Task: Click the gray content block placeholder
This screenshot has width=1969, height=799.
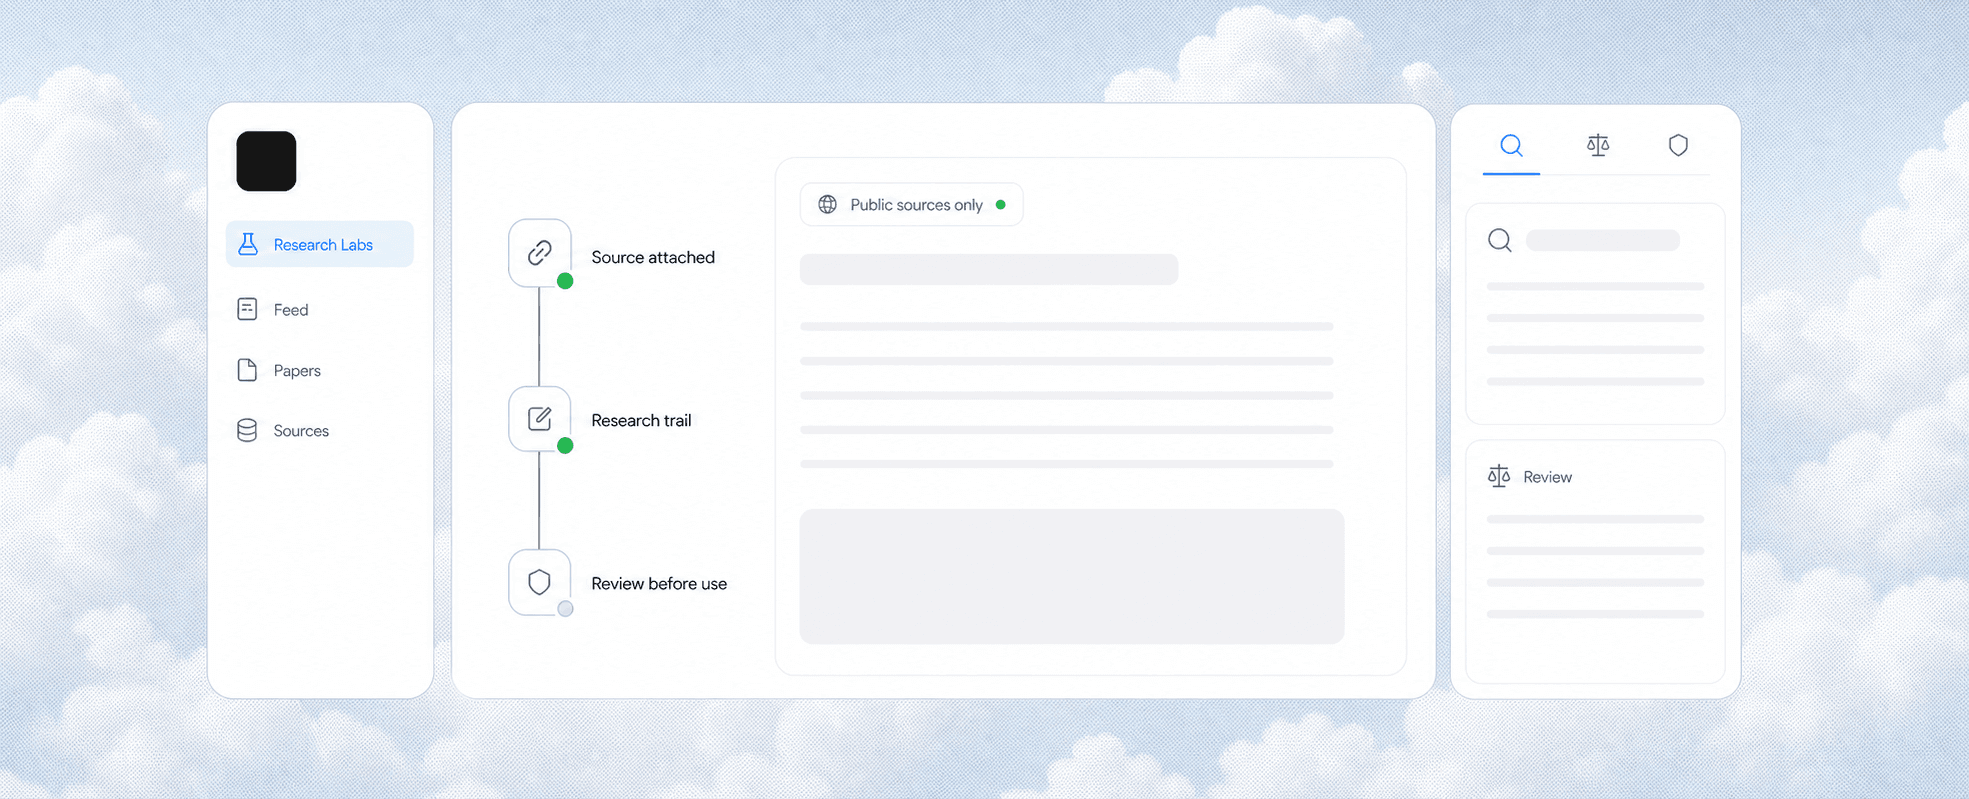Action: (1072, 576)
